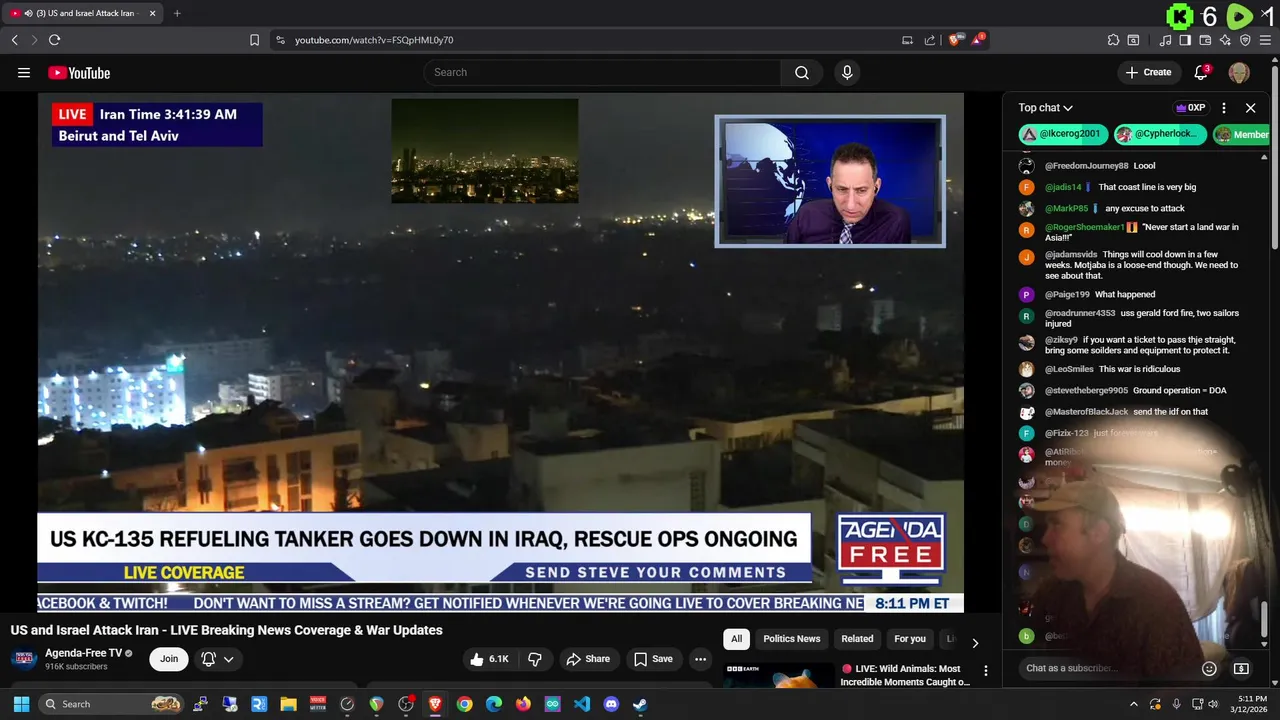Open Leo AI sparkle icon
The height and width of the screenshot is (720, 1280).
point(1225,40)
